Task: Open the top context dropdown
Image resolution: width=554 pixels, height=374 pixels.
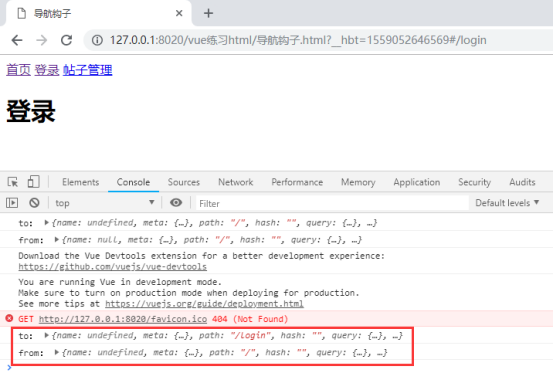Action: click(105, 203)
